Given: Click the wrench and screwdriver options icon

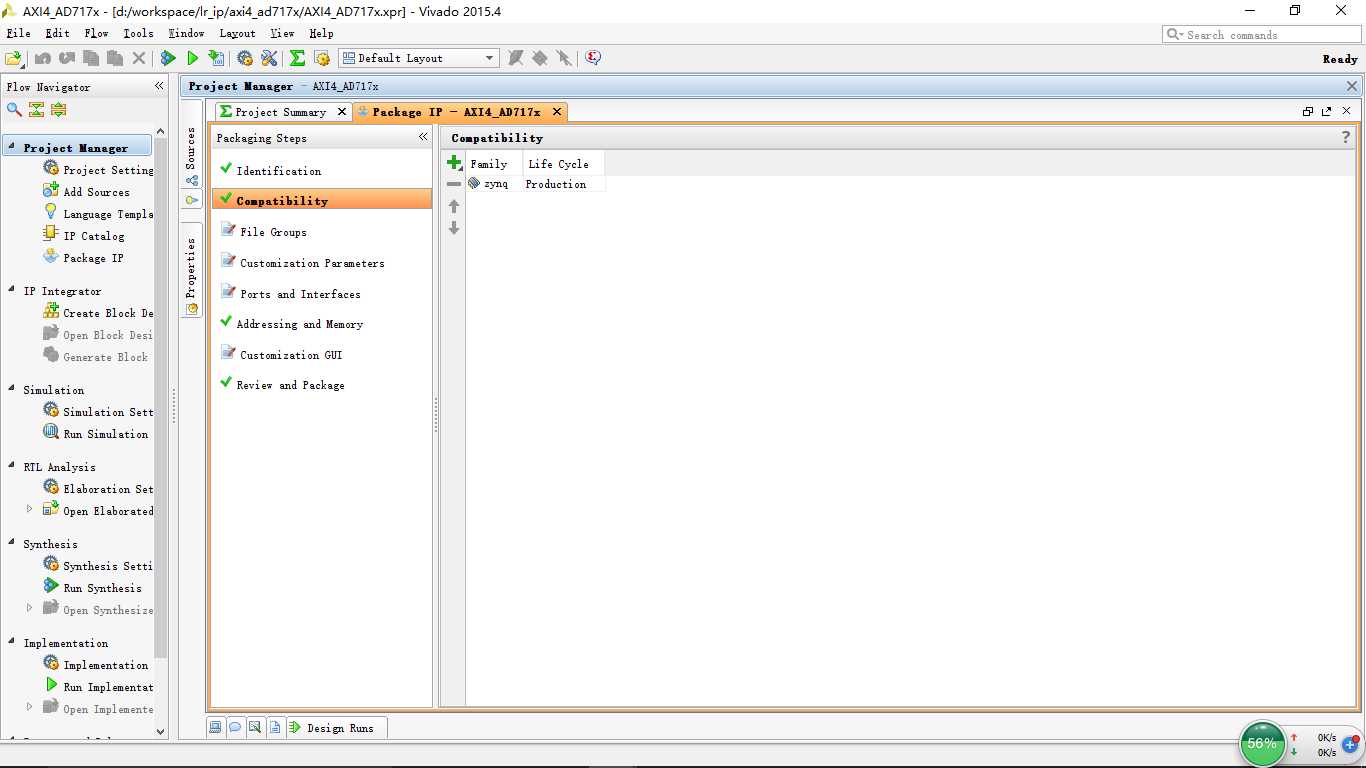Looking at the screenshot, I should 269,58.
